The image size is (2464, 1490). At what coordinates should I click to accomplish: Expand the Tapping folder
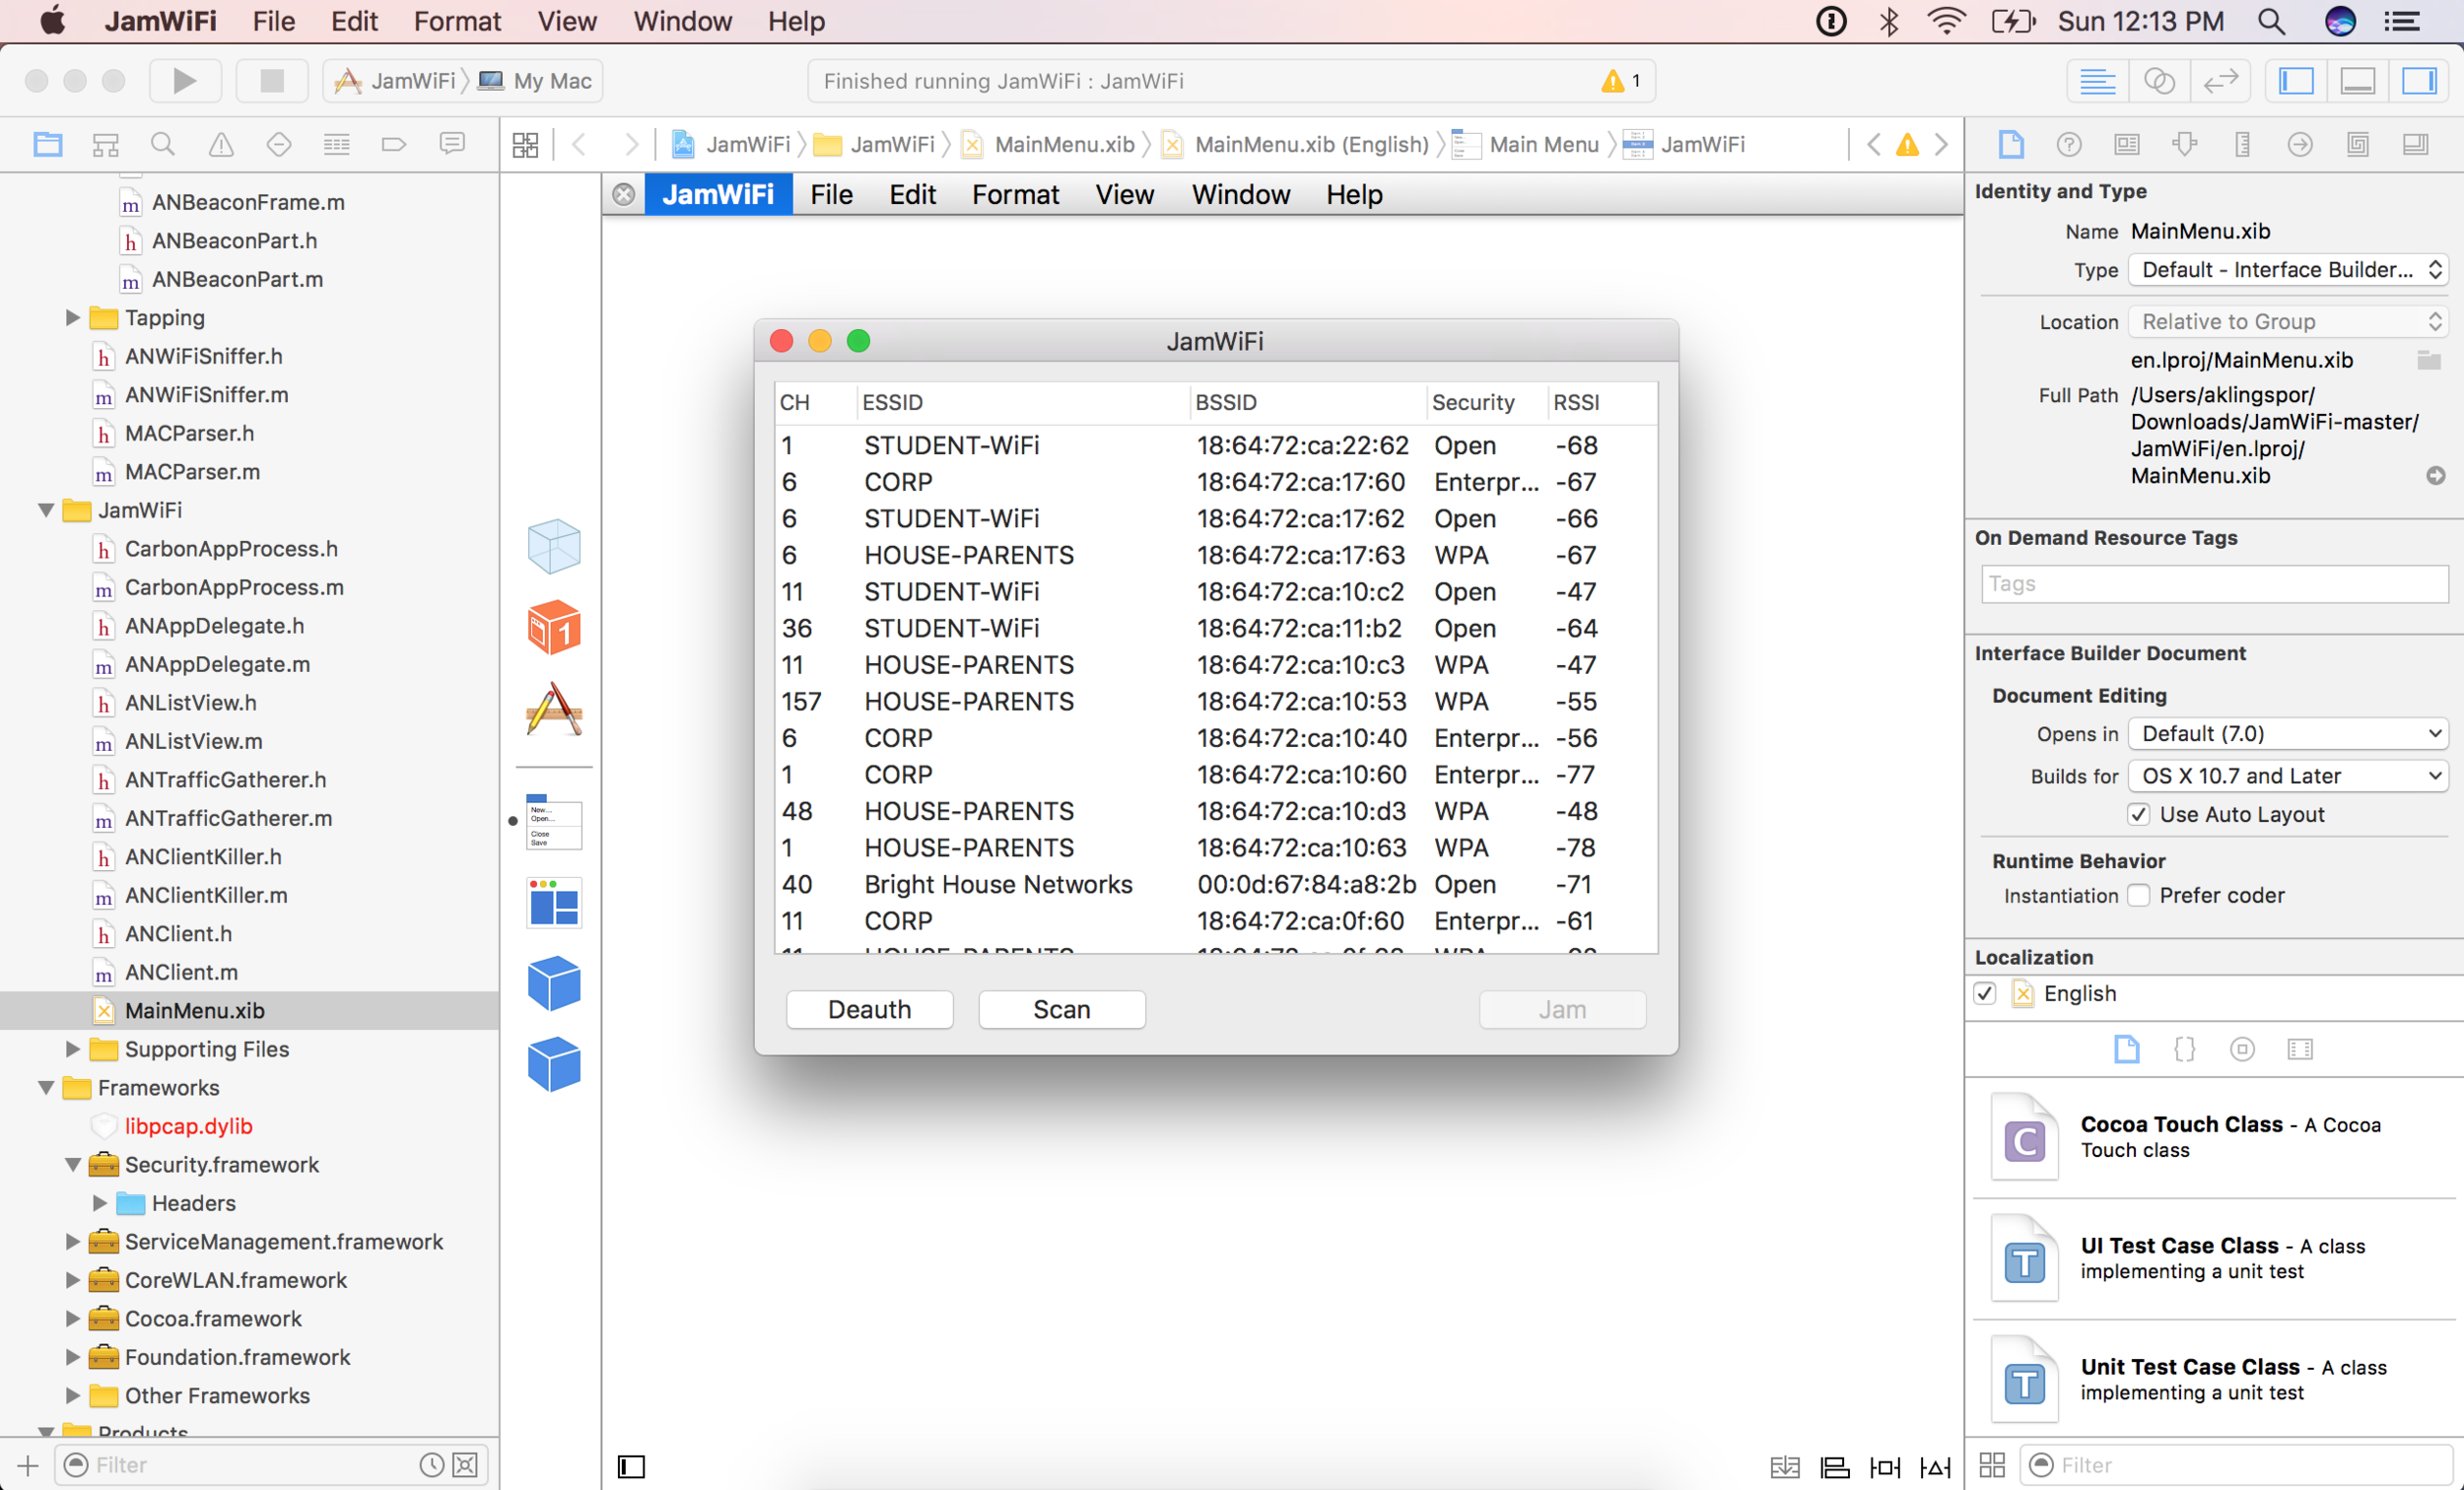click(72, 318)
